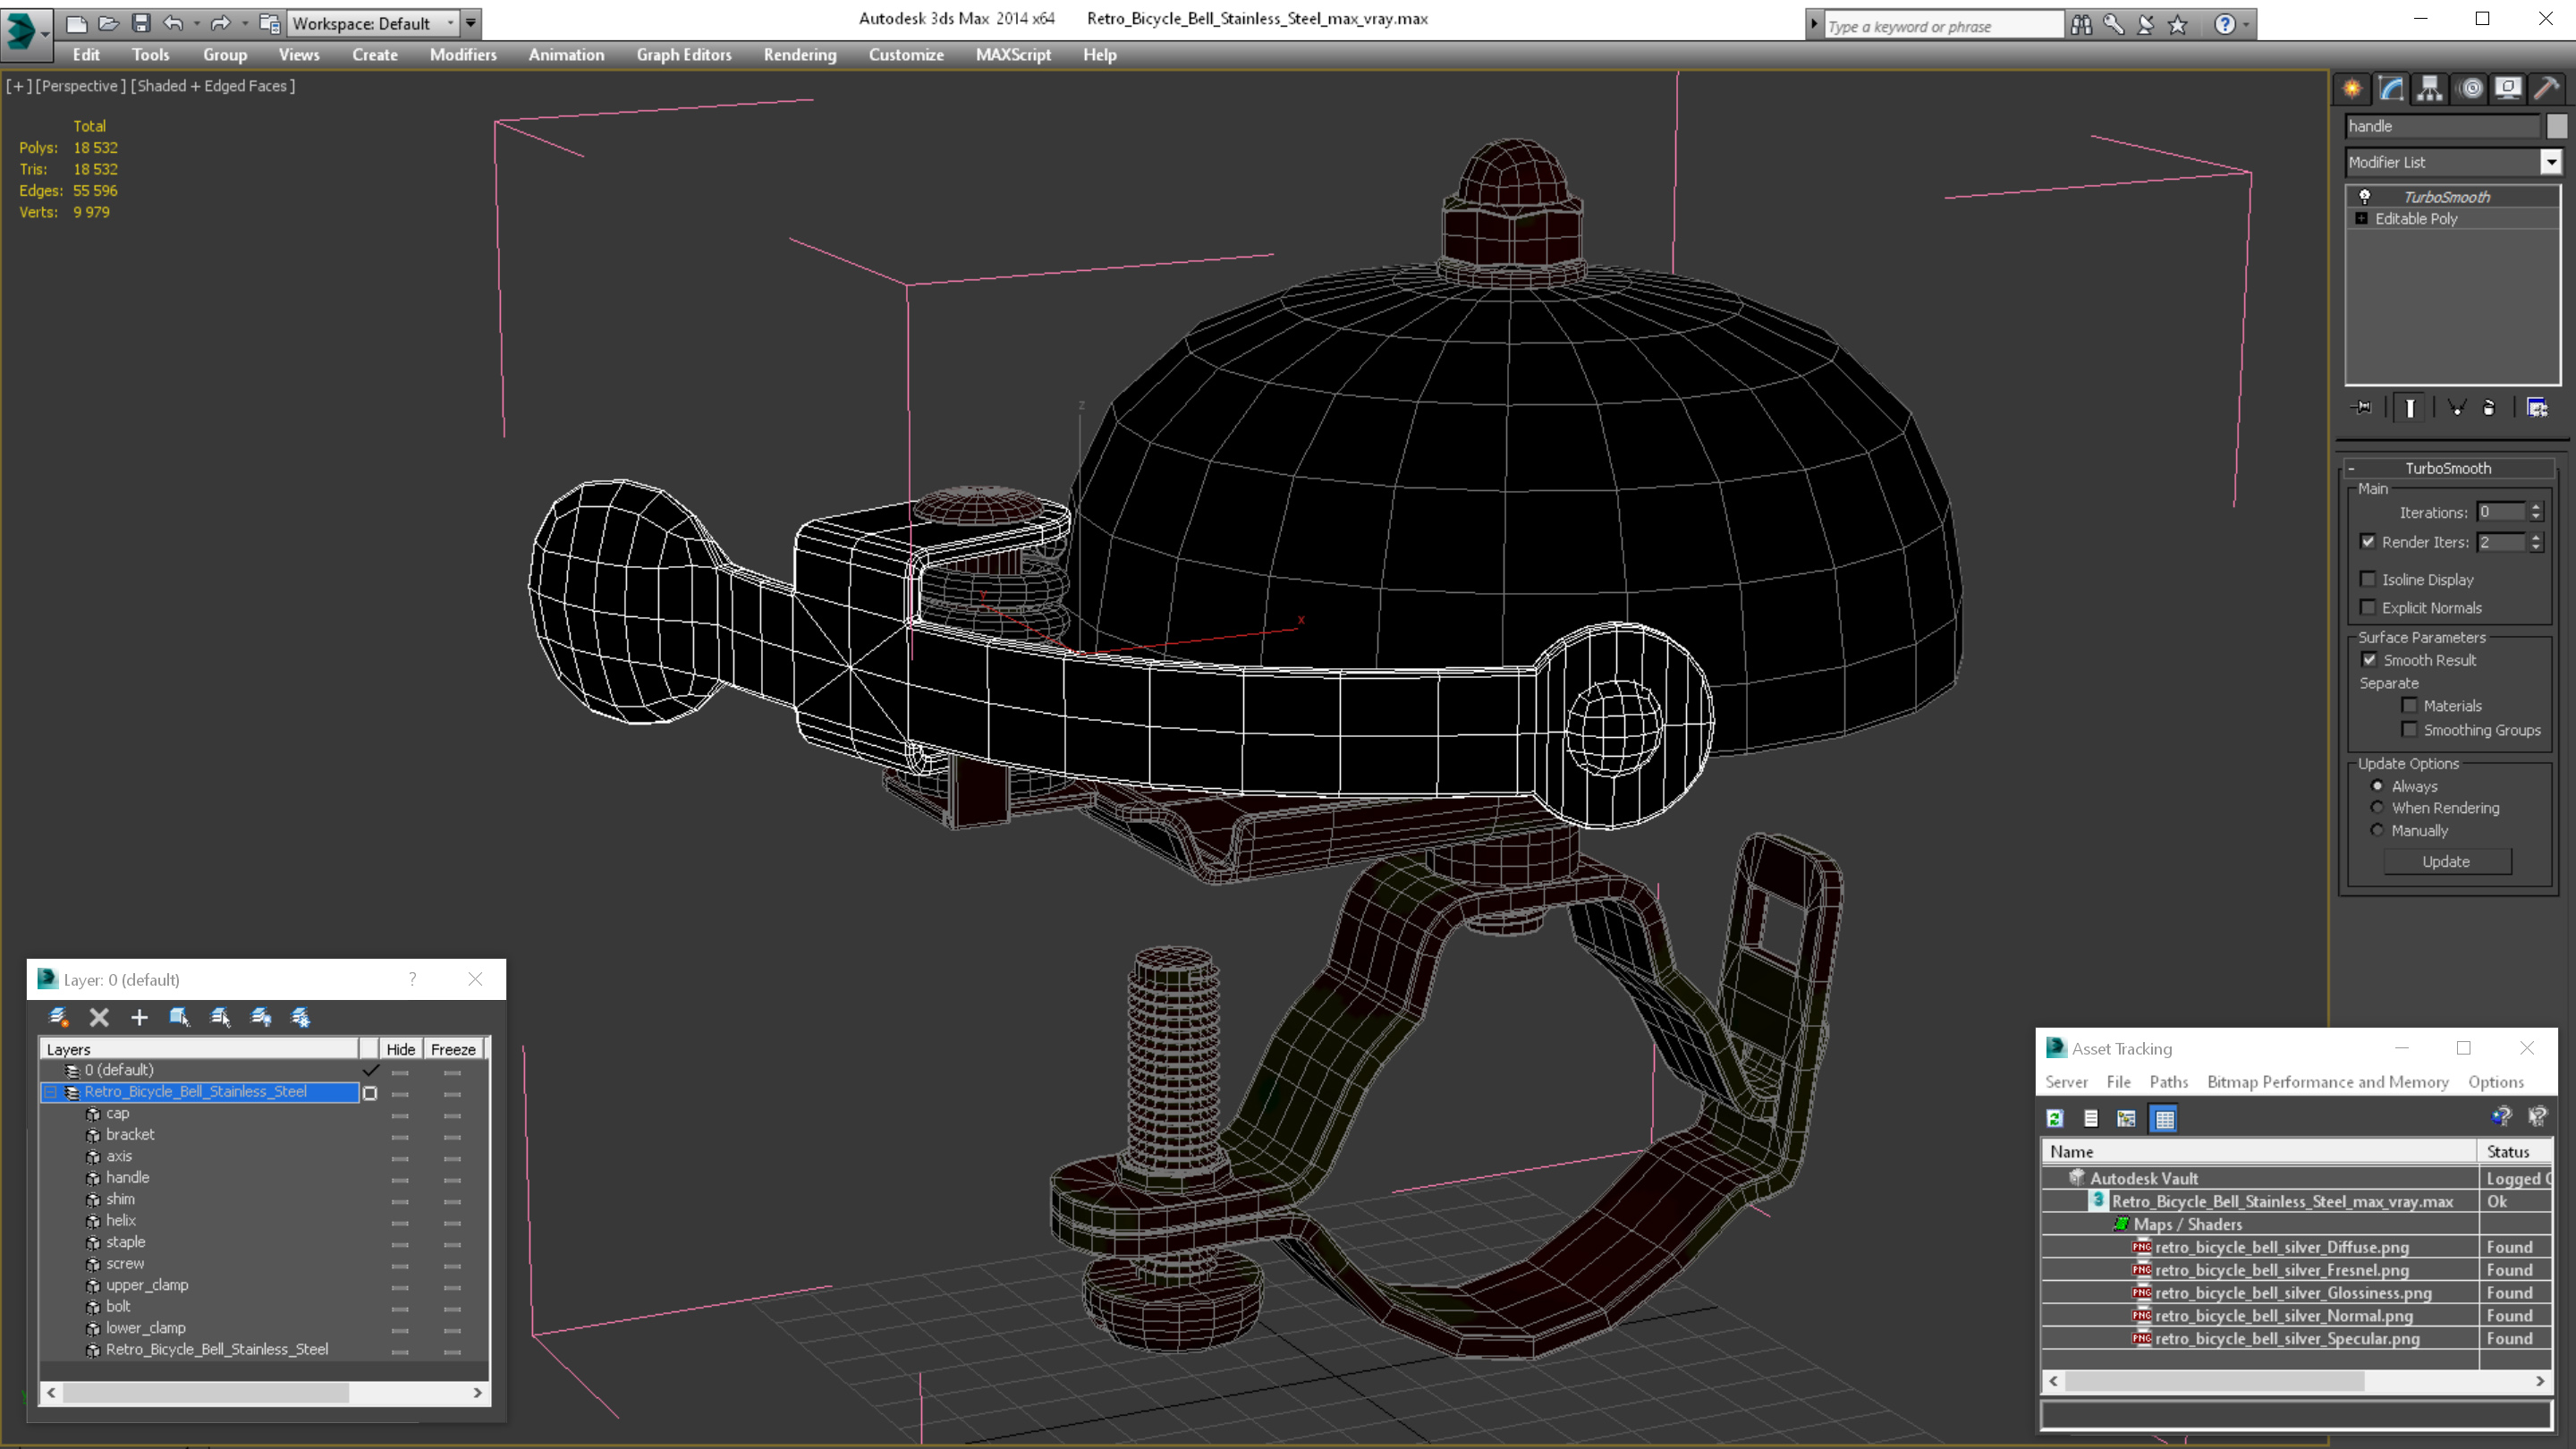Click the binoculars search icon
Viewport: 2576px width, 1449px height.
[x=2082, y=25]
